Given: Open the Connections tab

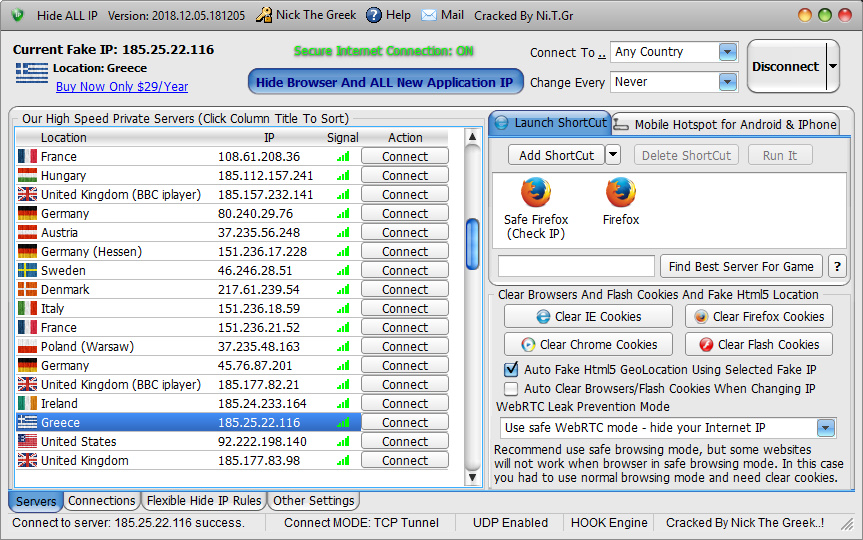Looking at the screenshot, I should [x=102, y=501].
